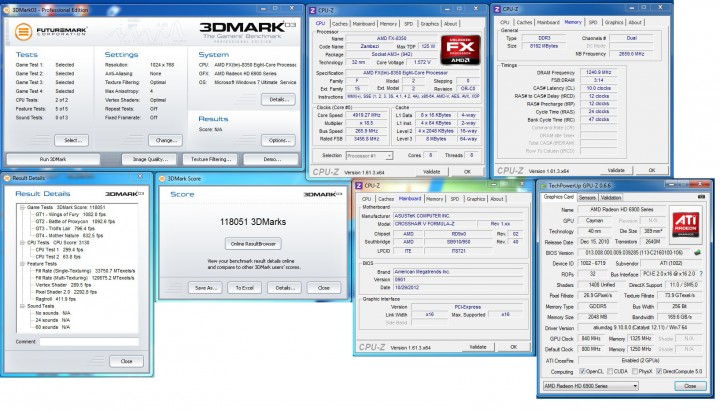The image size is (720, 412).
Task: Click the Bus Interface question mark icon
Action: pos(701,274)
